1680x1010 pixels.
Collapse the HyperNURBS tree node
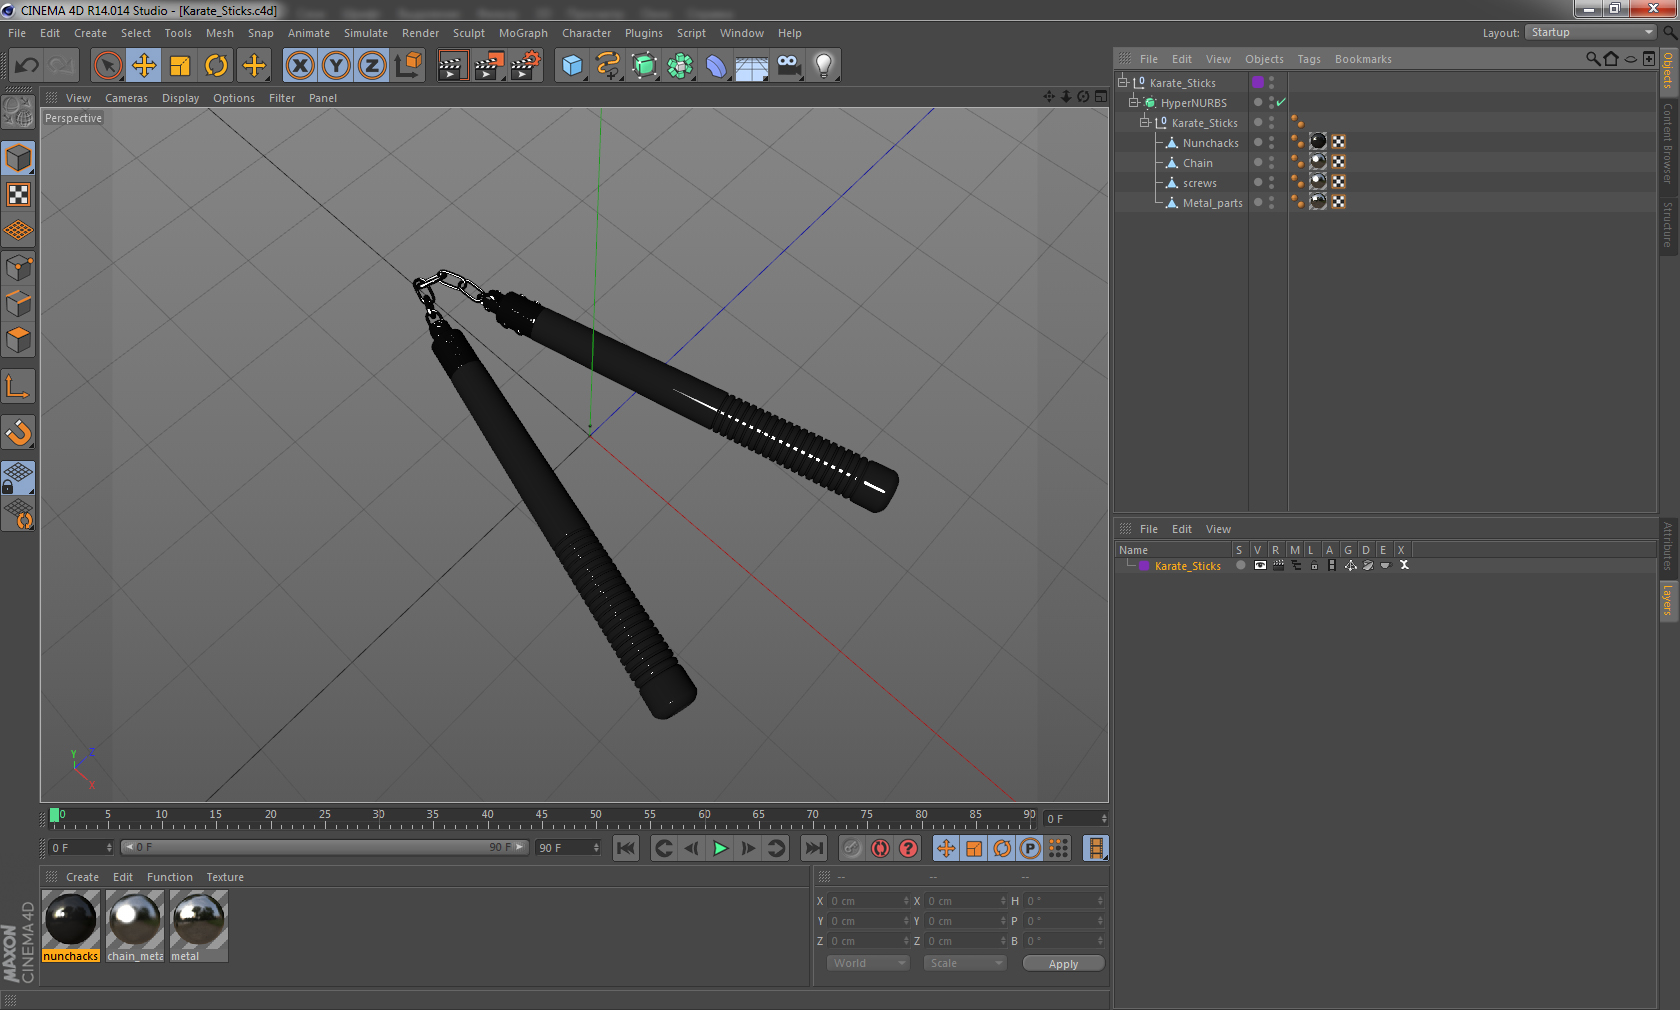point(1134,102)
